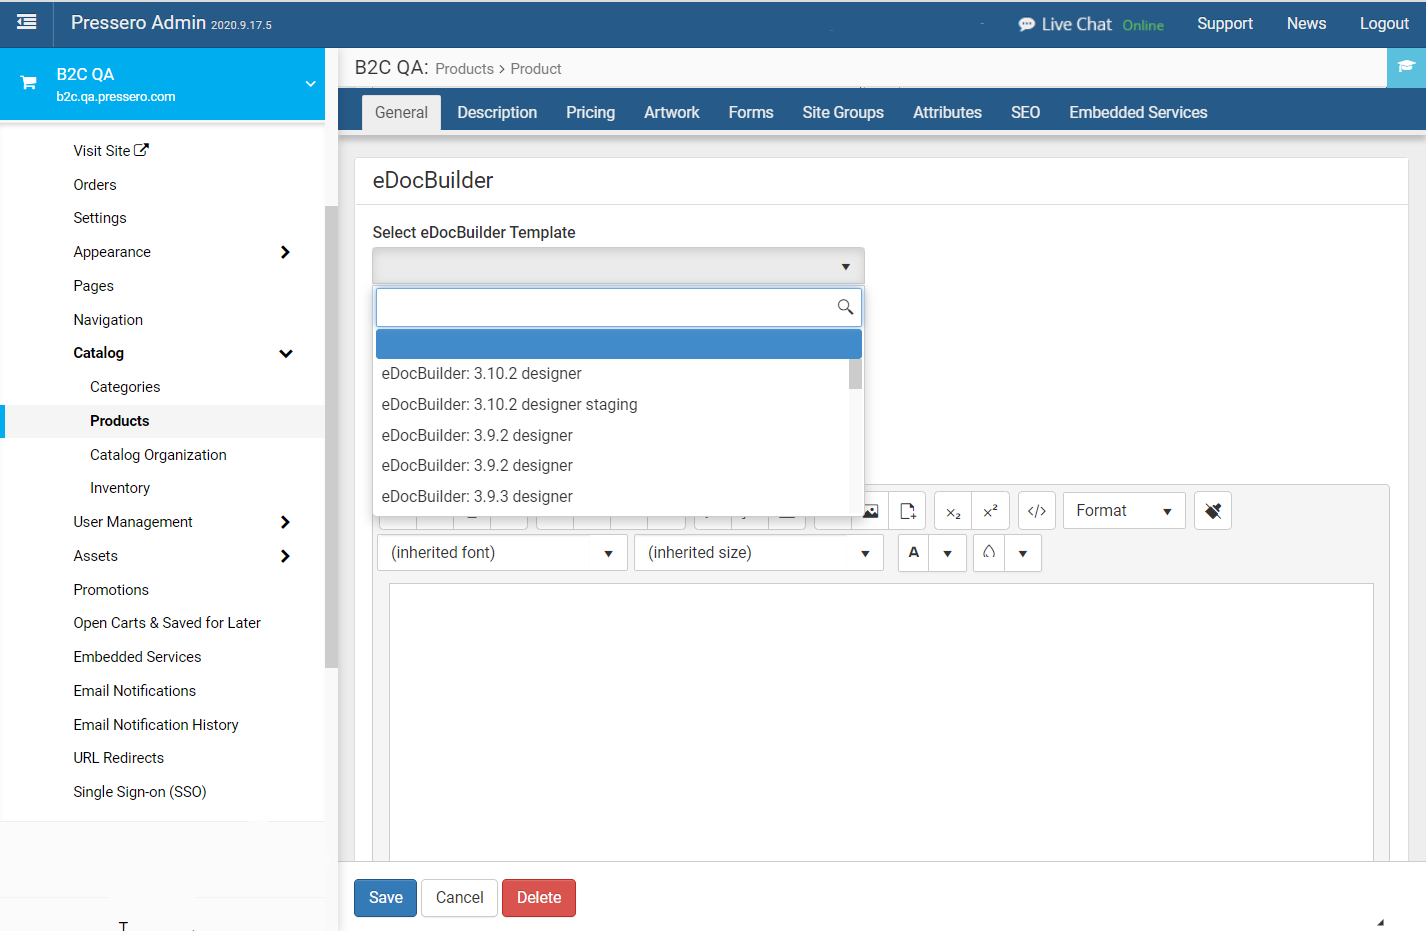Viewport: 1426px width, 931px height.
Task: Apply subscript formatting
Action: [953, 511]
